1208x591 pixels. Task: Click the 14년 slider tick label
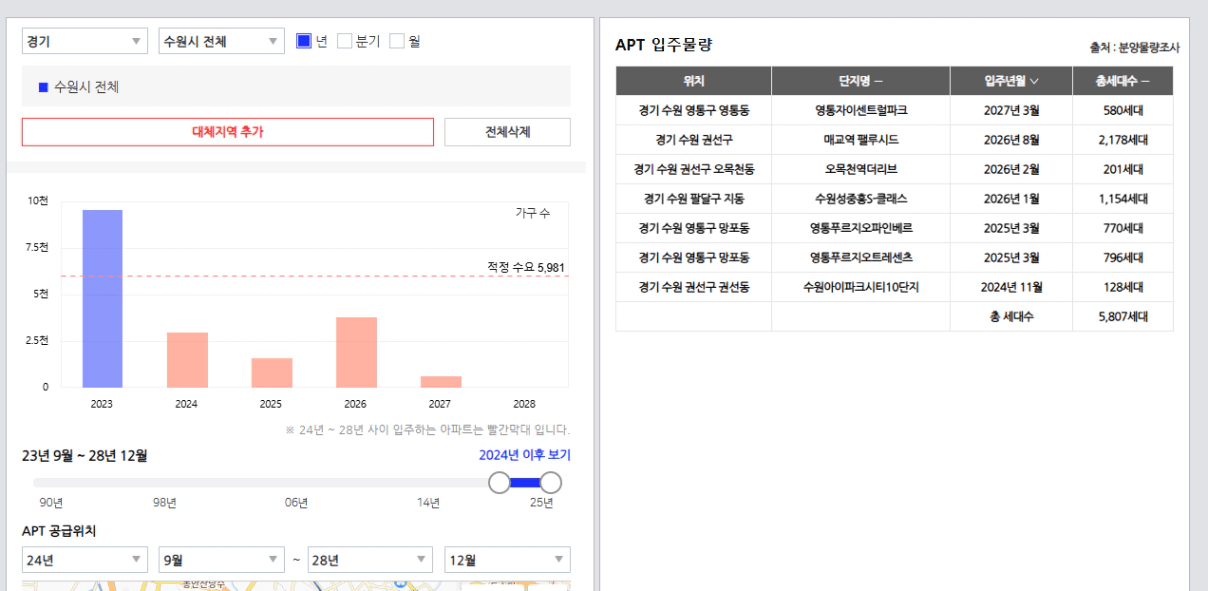[428, 503]
